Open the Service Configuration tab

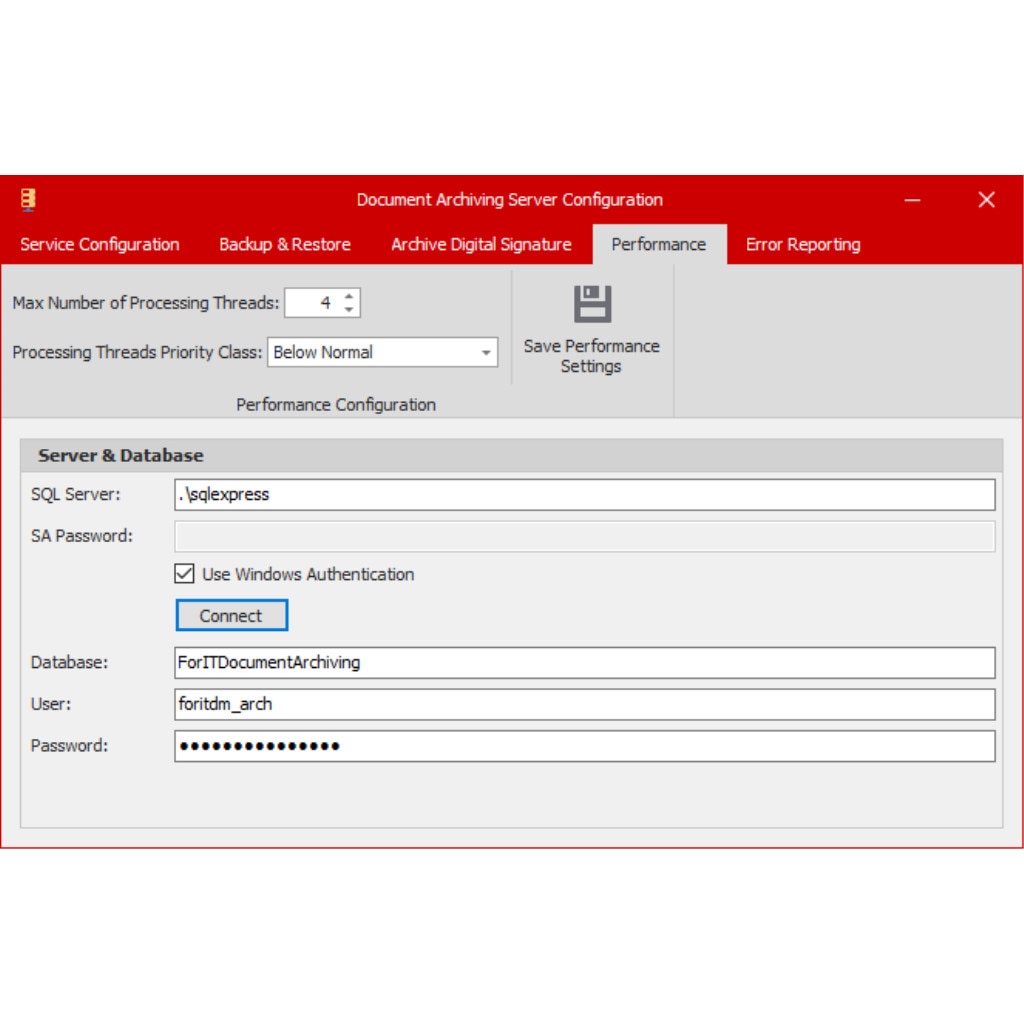point(100,244)
